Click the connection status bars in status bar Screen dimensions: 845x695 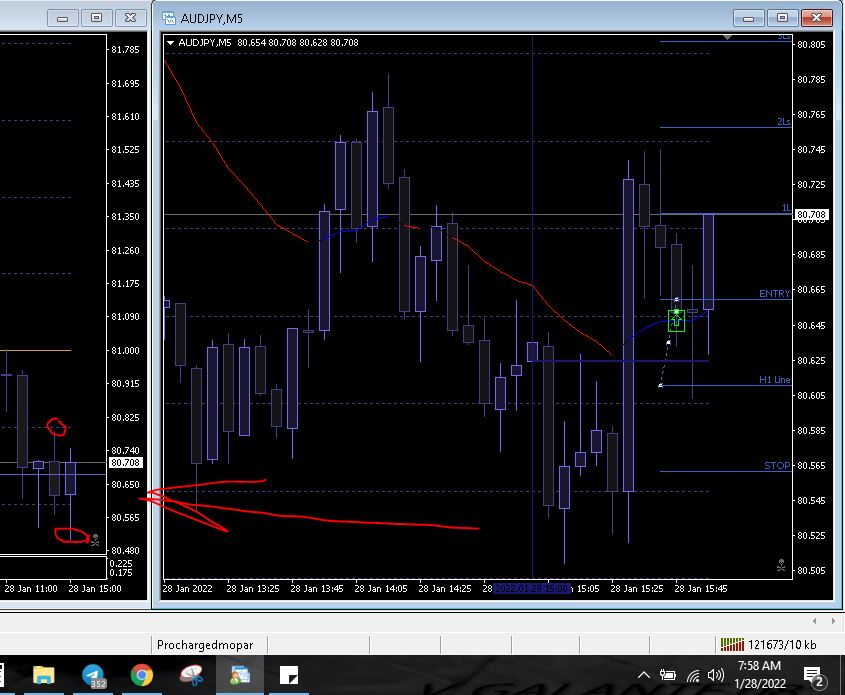pyautogui.click(x=732, y=644)
